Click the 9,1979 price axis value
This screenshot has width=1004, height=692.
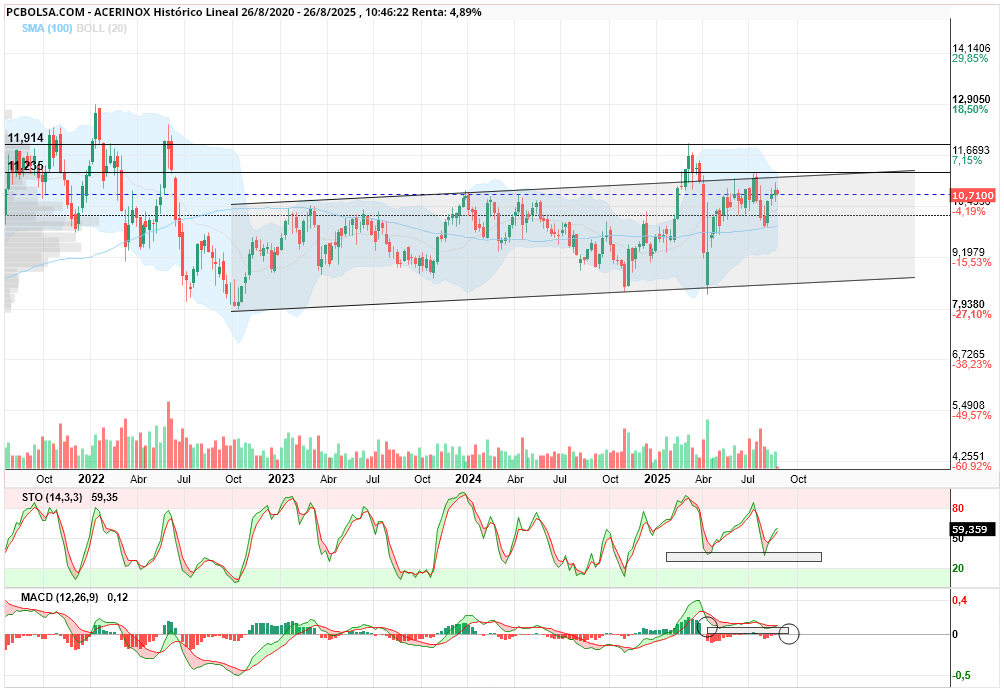click(968, 252)
